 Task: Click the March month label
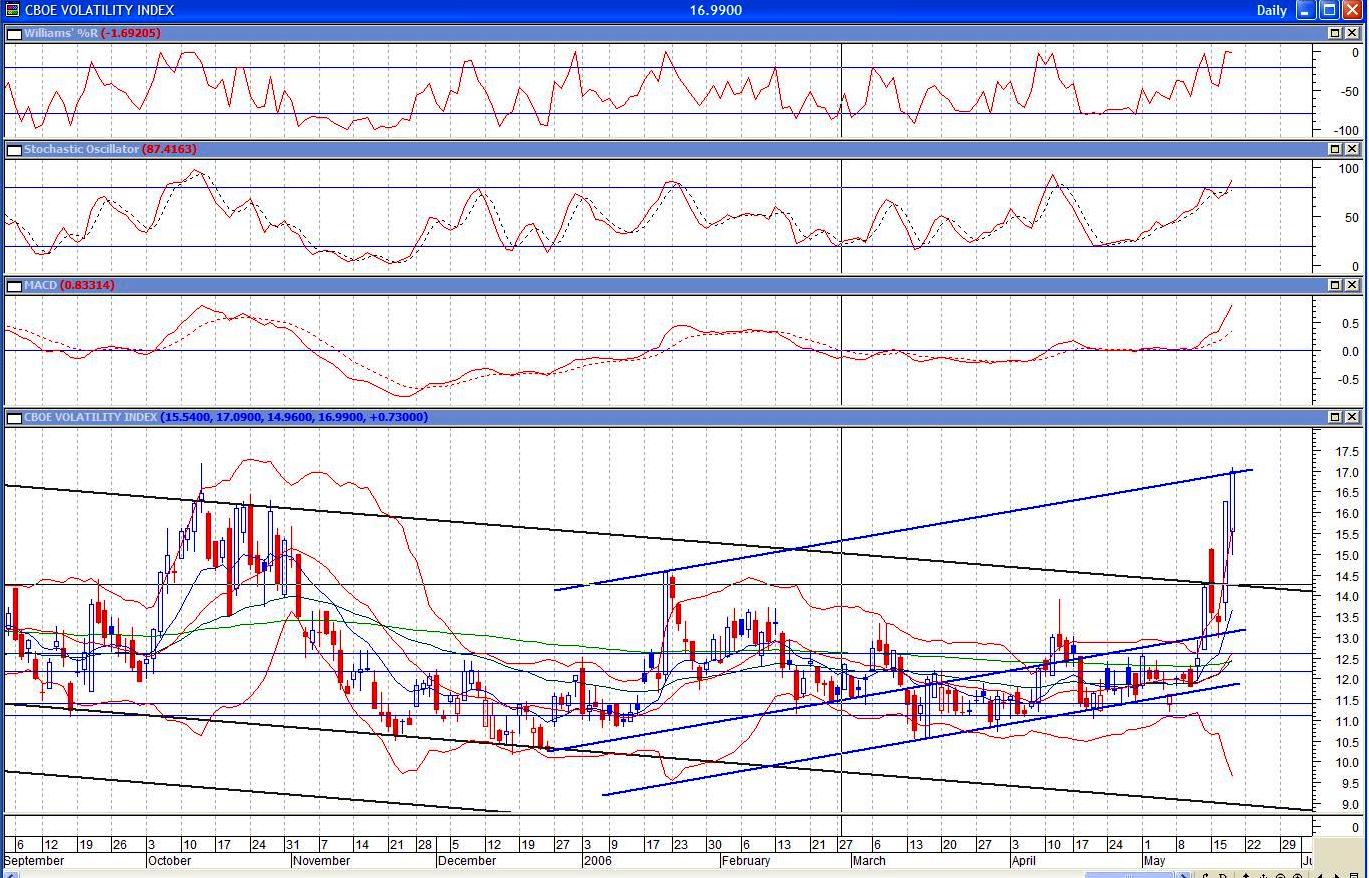coord(869,861)
